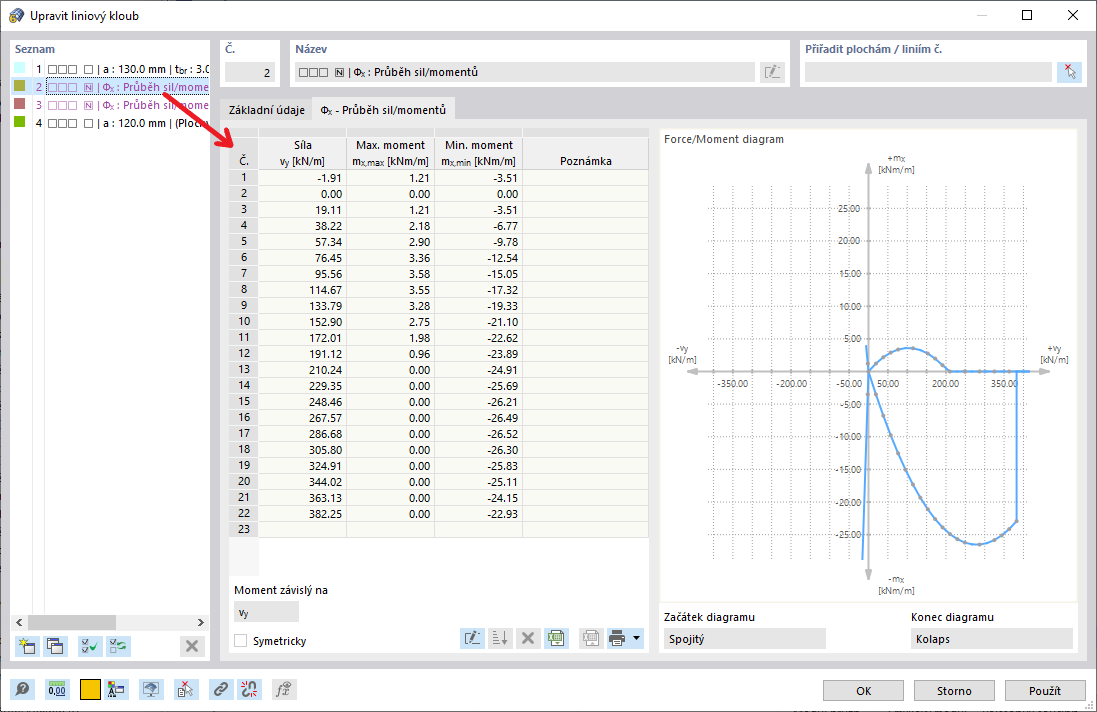Click the printer icon
Screen dimensions: 1097x712
coord(617,638)
